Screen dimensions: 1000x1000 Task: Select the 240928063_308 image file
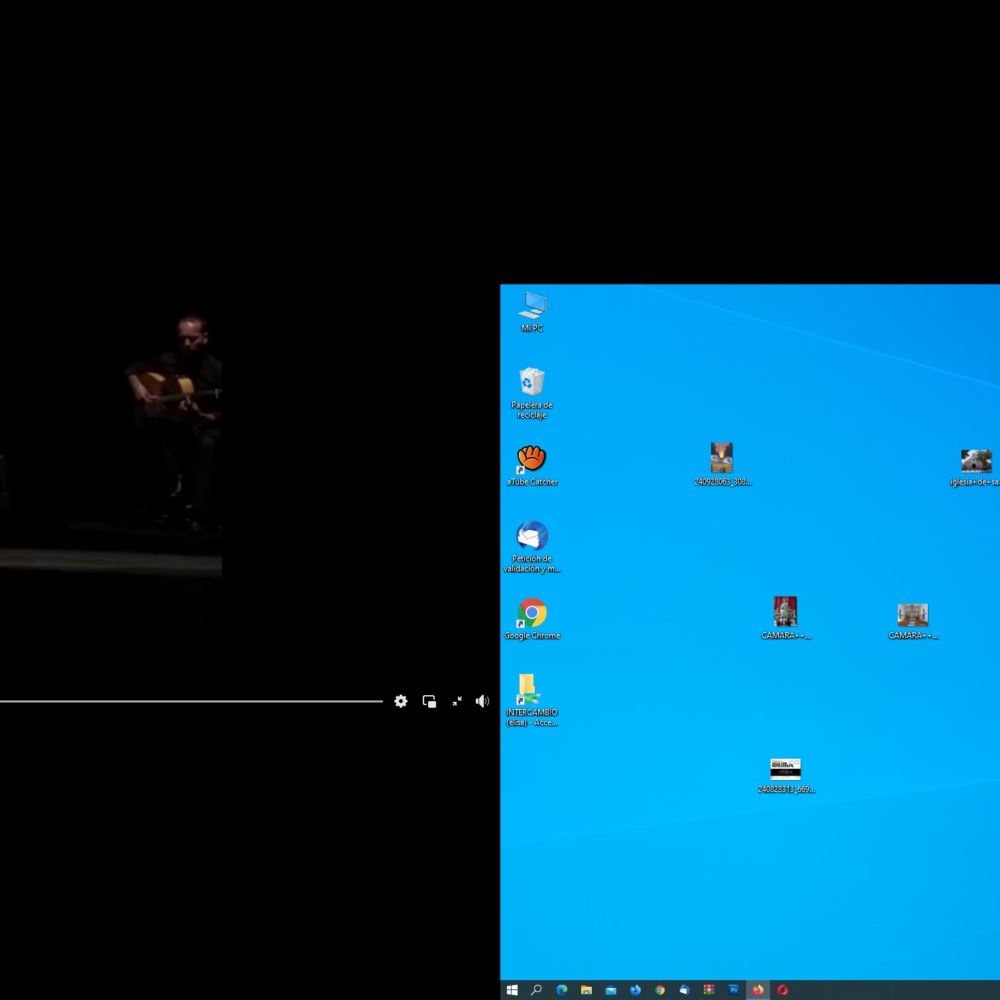pos(722,459)
